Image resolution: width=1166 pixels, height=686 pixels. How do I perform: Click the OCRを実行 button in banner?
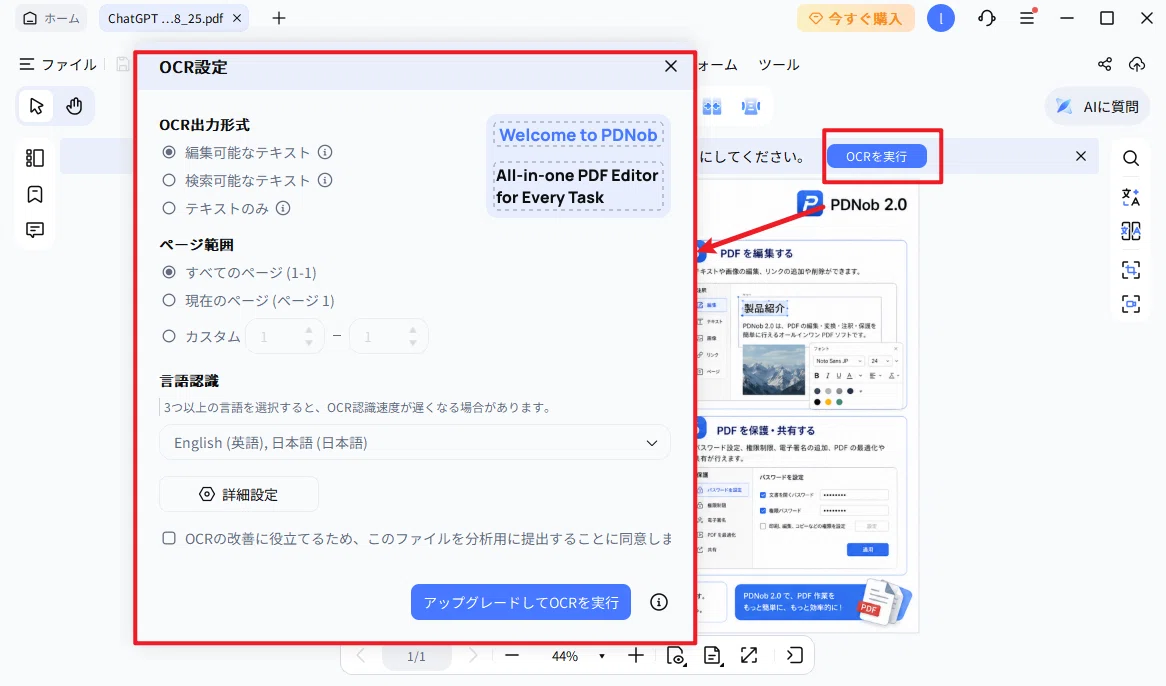[x=877, y=156]
